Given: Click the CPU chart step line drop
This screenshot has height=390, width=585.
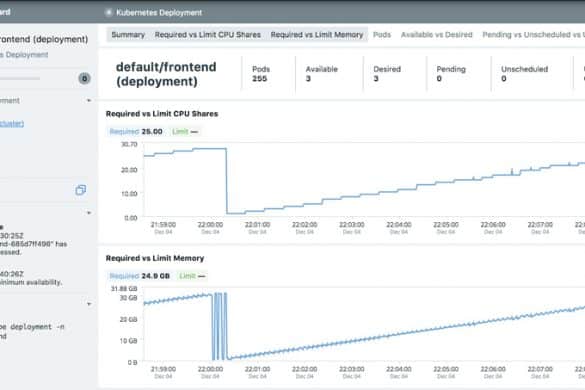Looking at the screenshot, I should [x=226, y=181].
